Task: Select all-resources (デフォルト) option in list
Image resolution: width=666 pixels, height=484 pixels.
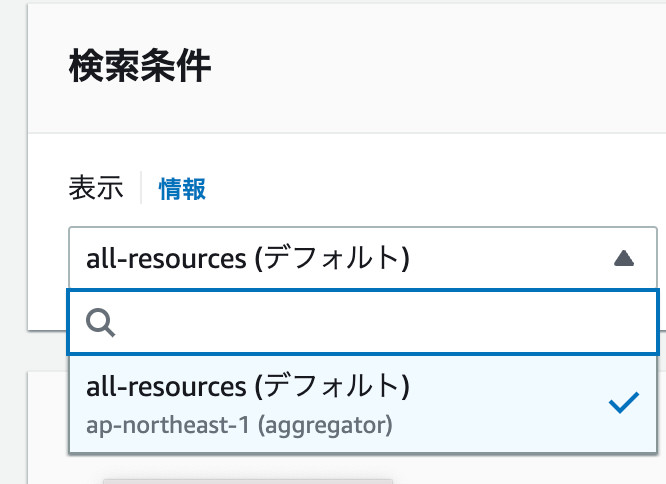Action: (363, 405)
